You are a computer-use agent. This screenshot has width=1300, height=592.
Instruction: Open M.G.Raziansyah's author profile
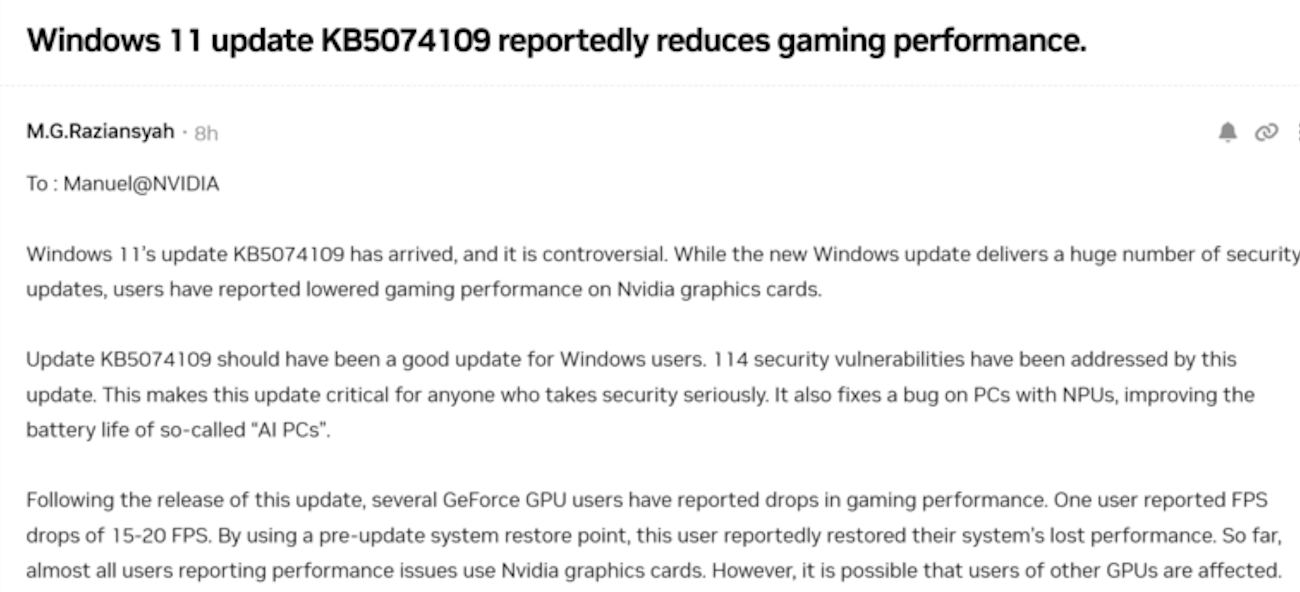point(100,131)
